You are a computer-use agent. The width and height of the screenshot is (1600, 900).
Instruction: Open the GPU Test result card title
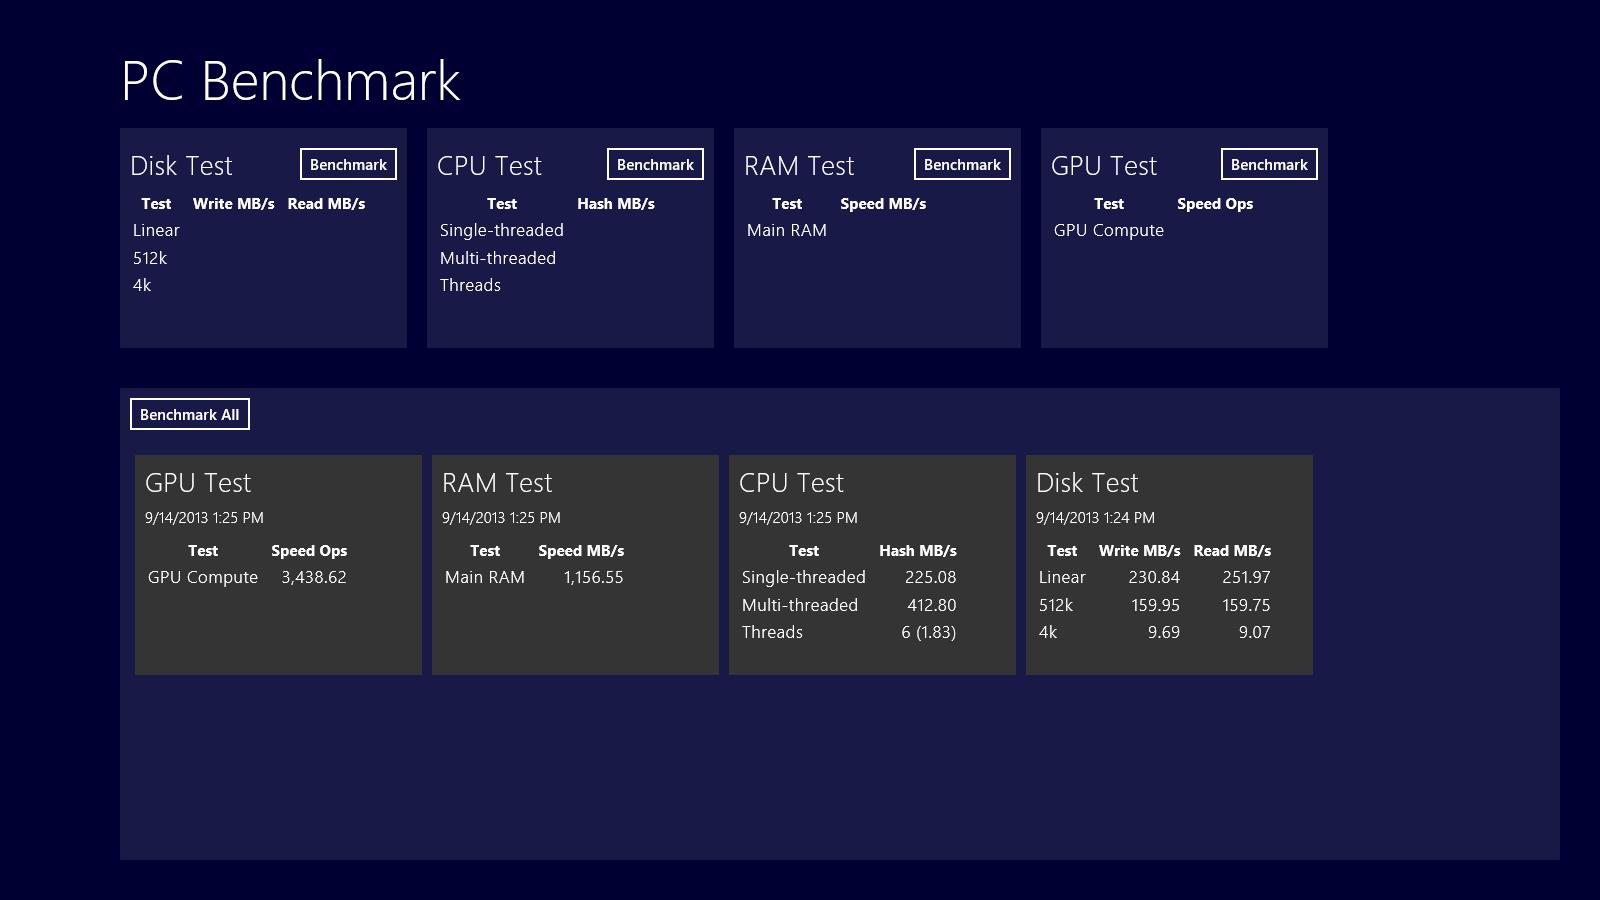click(x=198, y=483)
